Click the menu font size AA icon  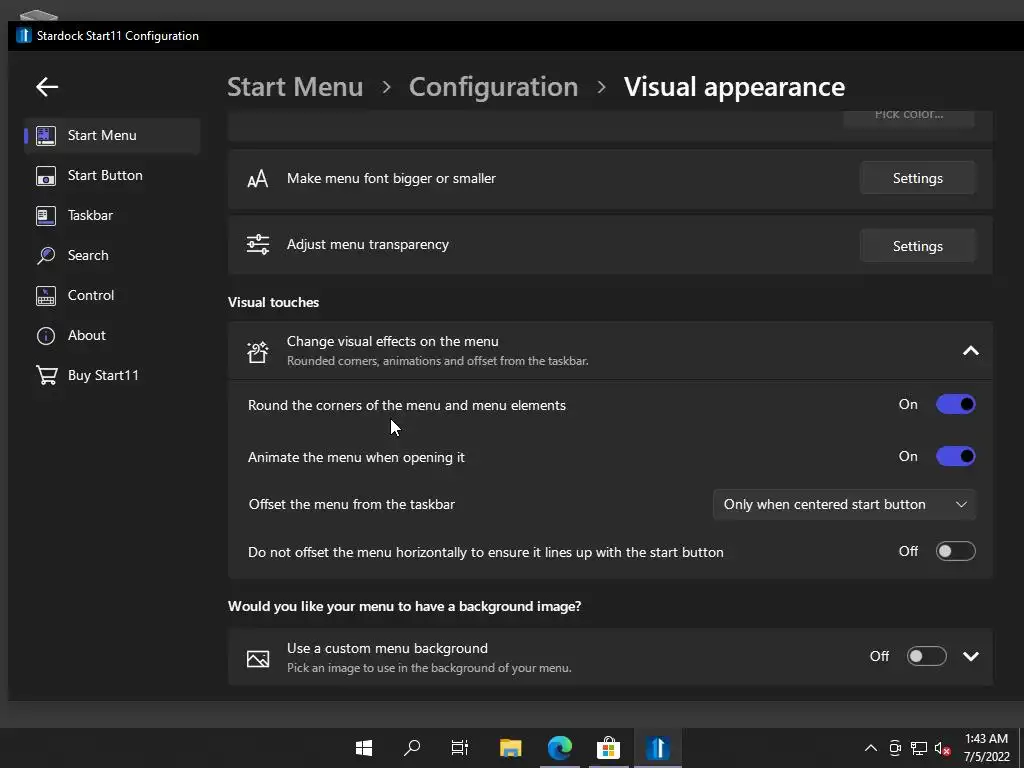[257, 178]
